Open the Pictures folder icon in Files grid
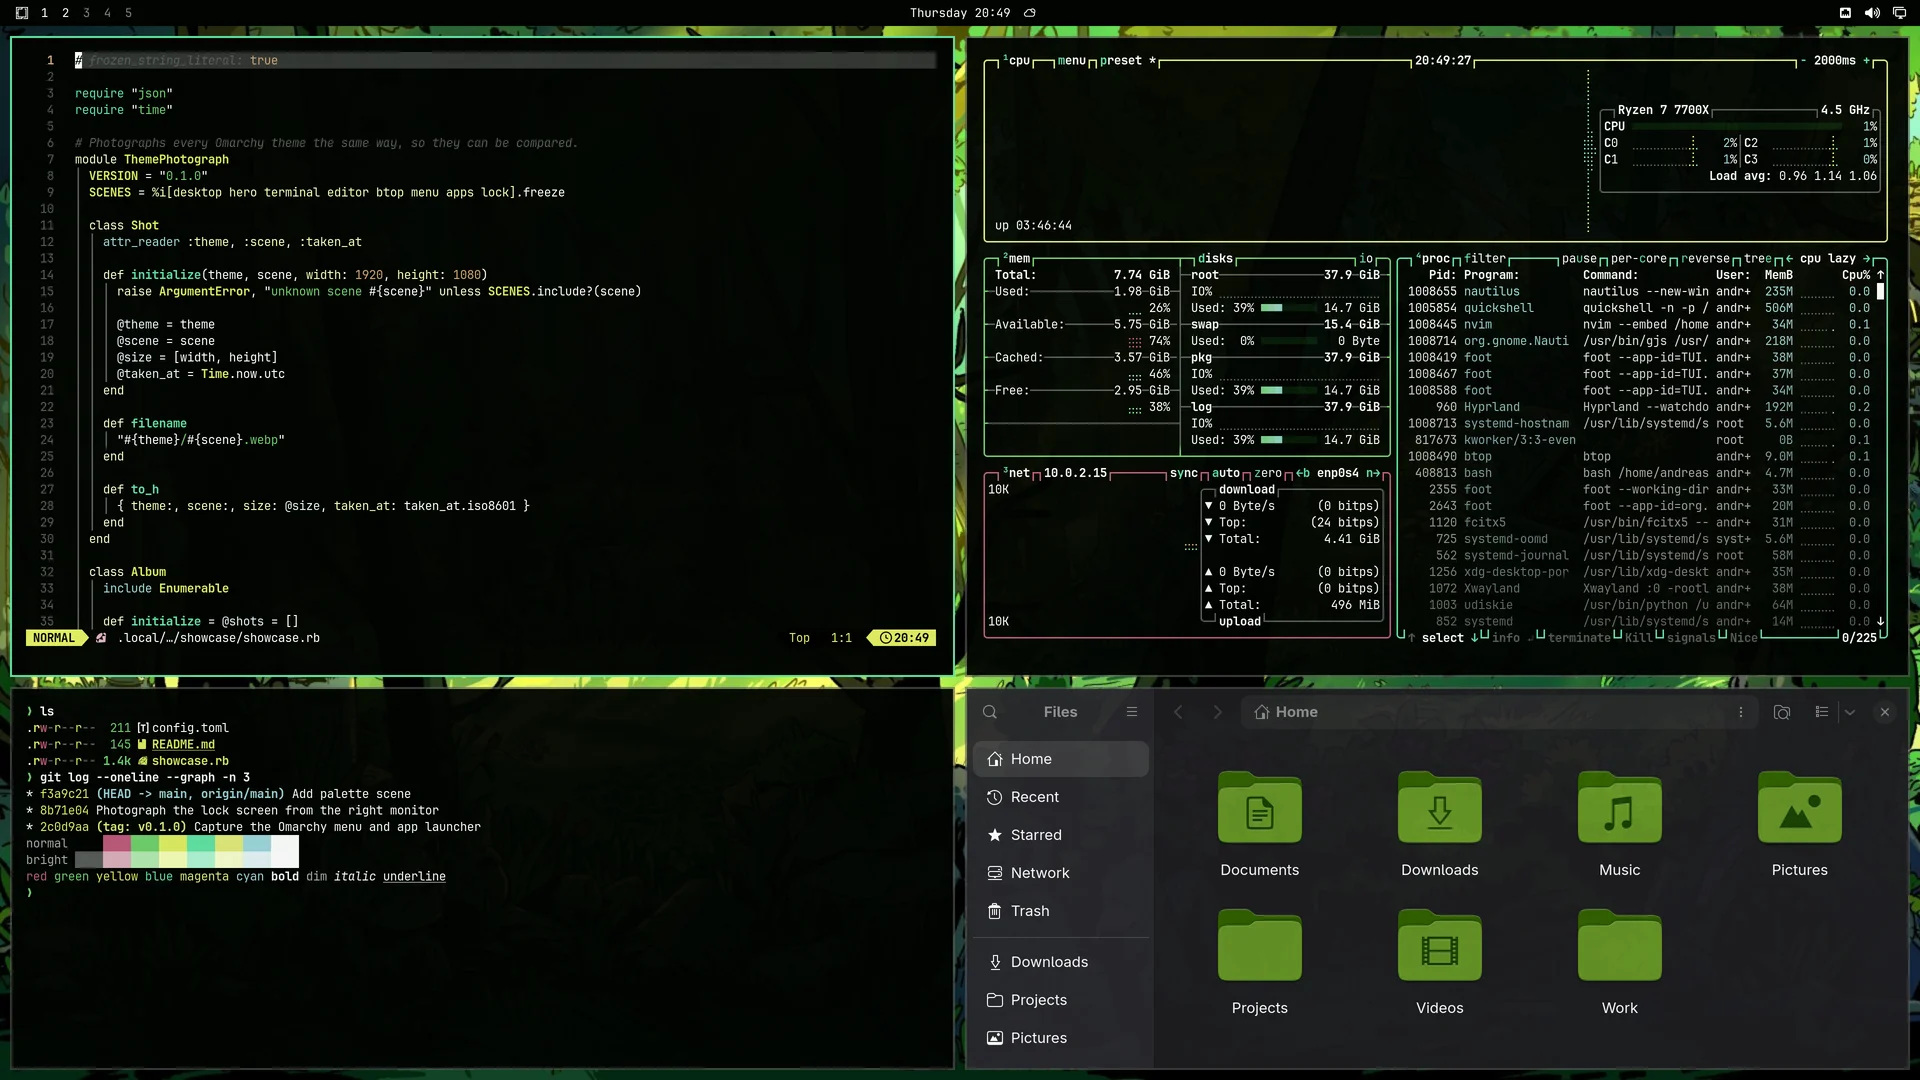 (1799, 807)
